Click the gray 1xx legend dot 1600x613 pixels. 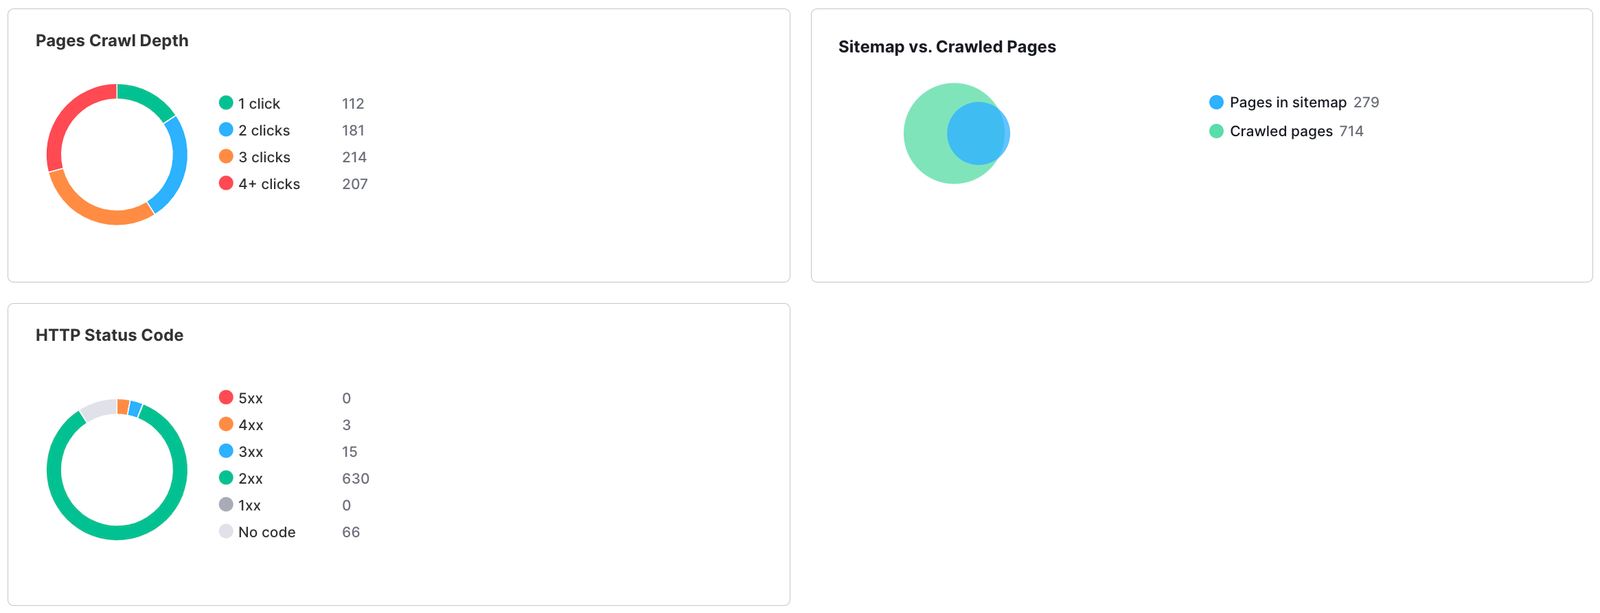[226, 505]
